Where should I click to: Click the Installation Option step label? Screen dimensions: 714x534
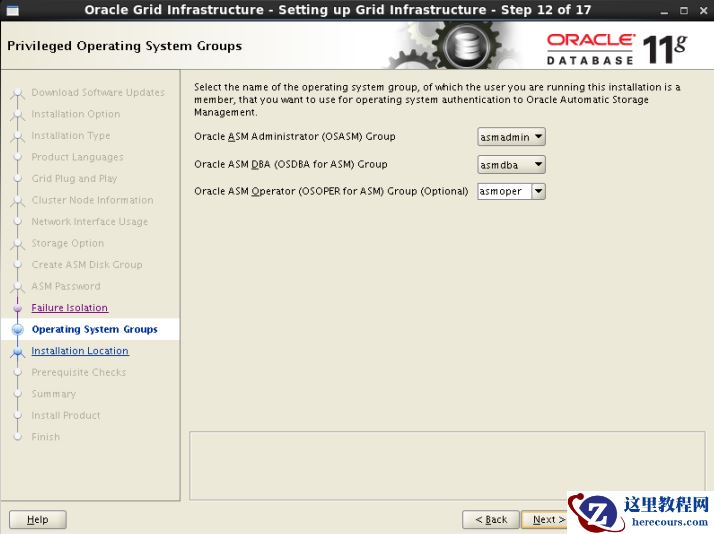pos(76,114)
